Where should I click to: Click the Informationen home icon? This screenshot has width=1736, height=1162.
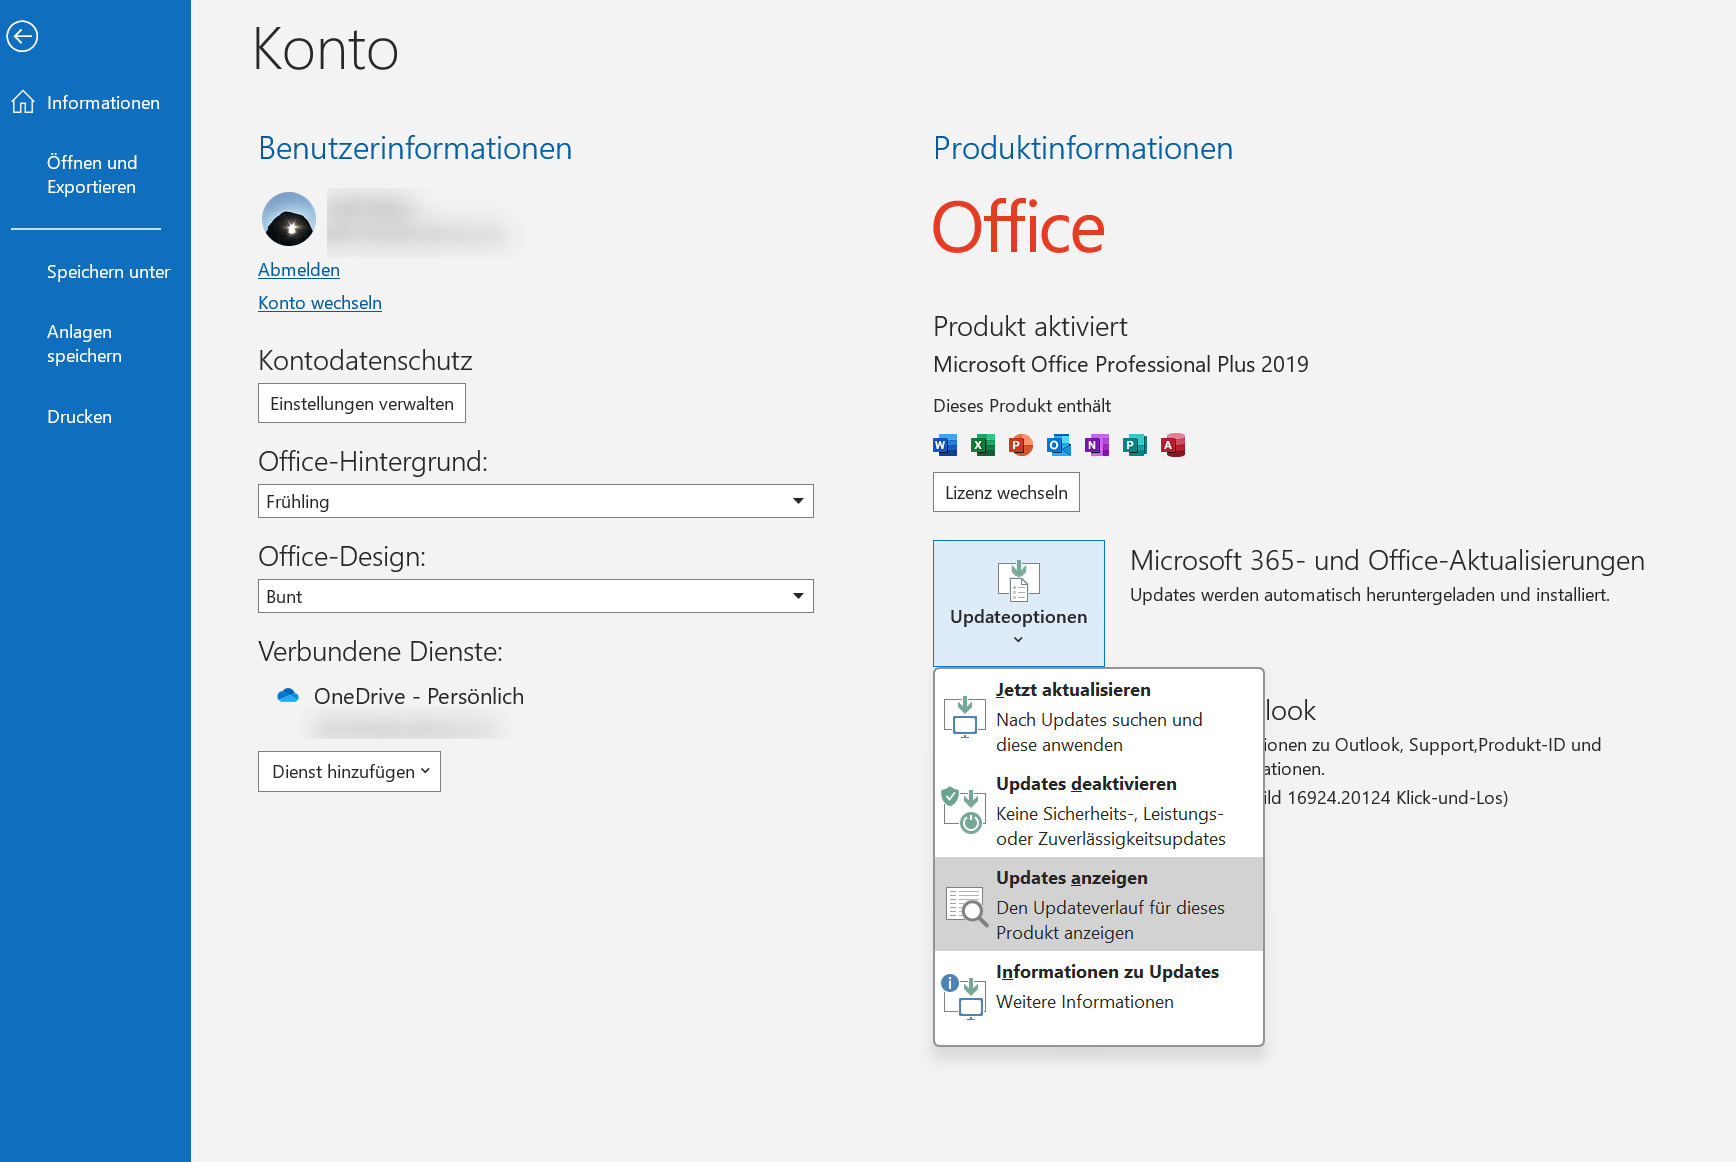coord(23,102)
